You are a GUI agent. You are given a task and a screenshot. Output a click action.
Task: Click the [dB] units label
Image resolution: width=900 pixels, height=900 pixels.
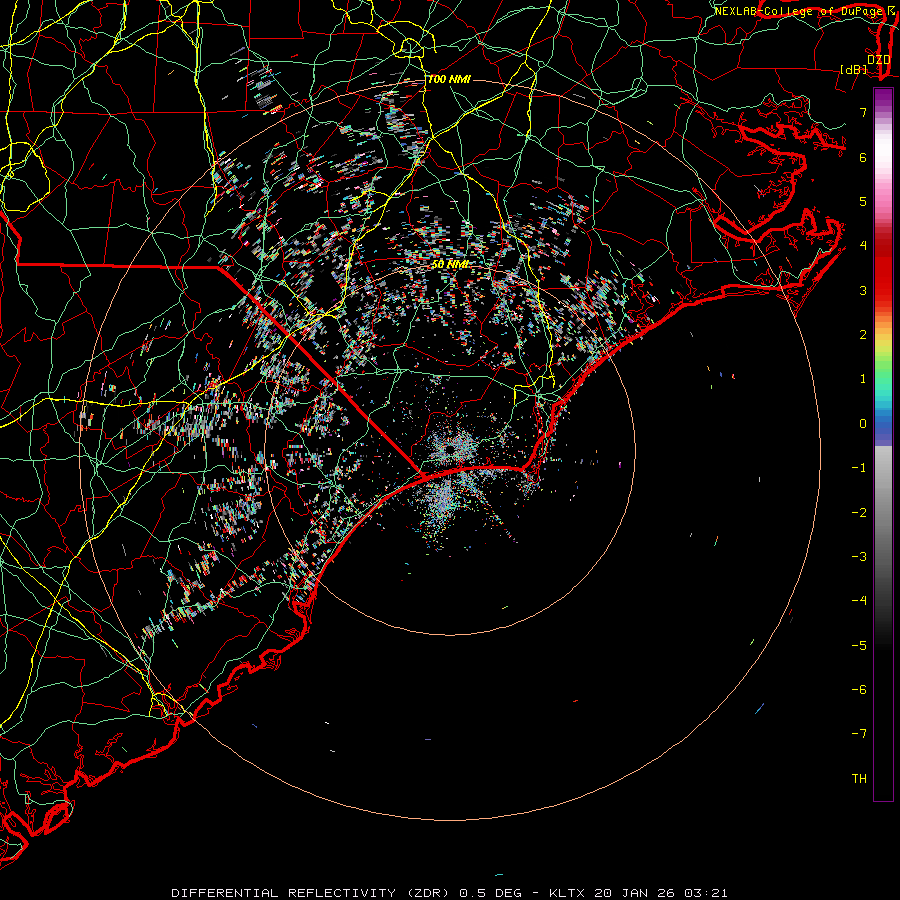(854, 69)
